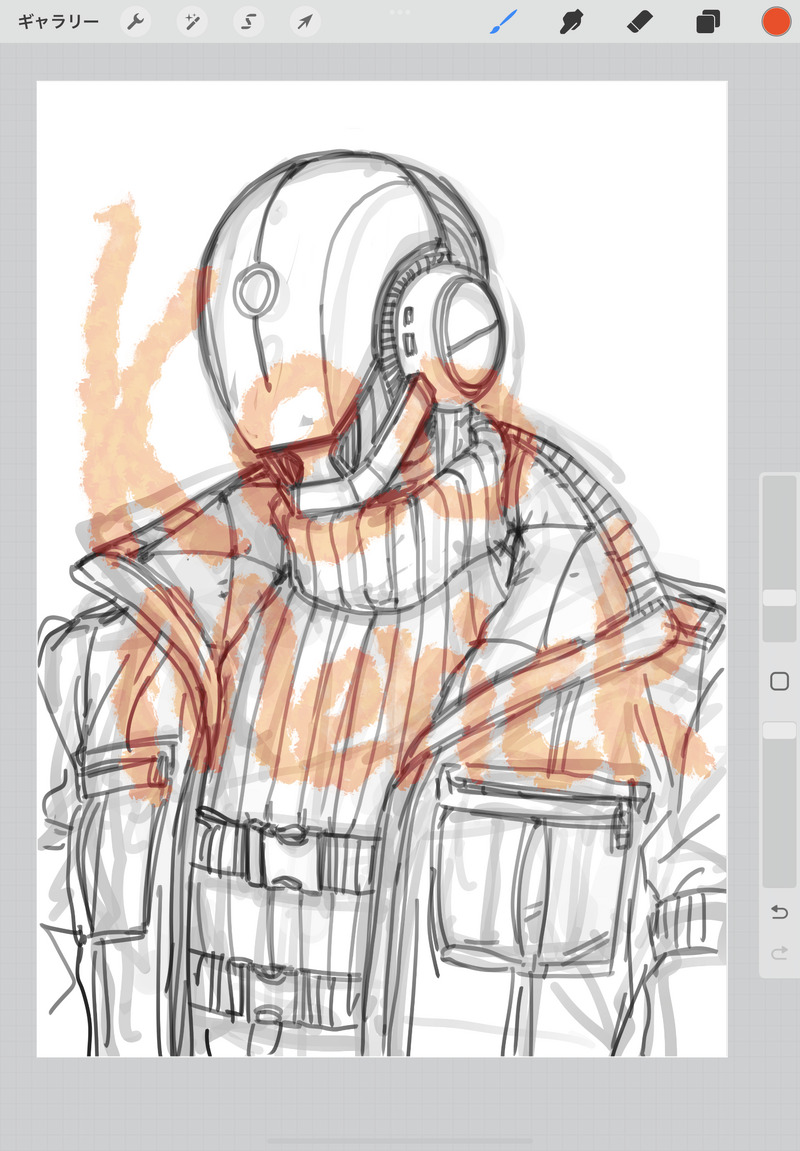Screen dimensions: 800x1151
Task: Select the Brush tool
Action: coord(503,22)
